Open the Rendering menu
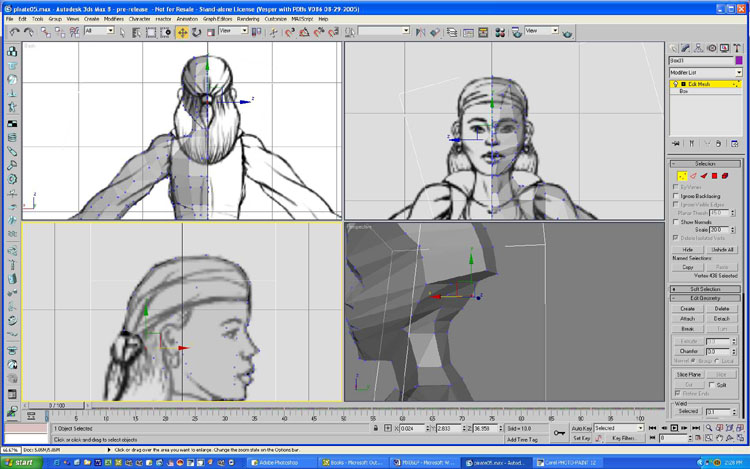 coord(248,18)
